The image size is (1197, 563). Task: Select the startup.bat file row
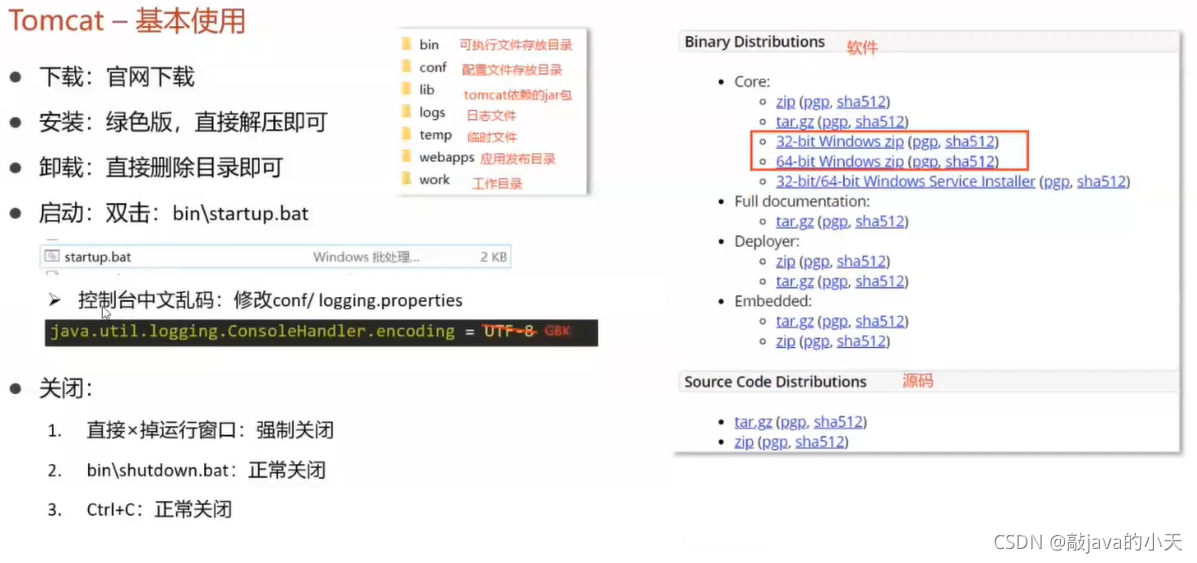point(275,257)
